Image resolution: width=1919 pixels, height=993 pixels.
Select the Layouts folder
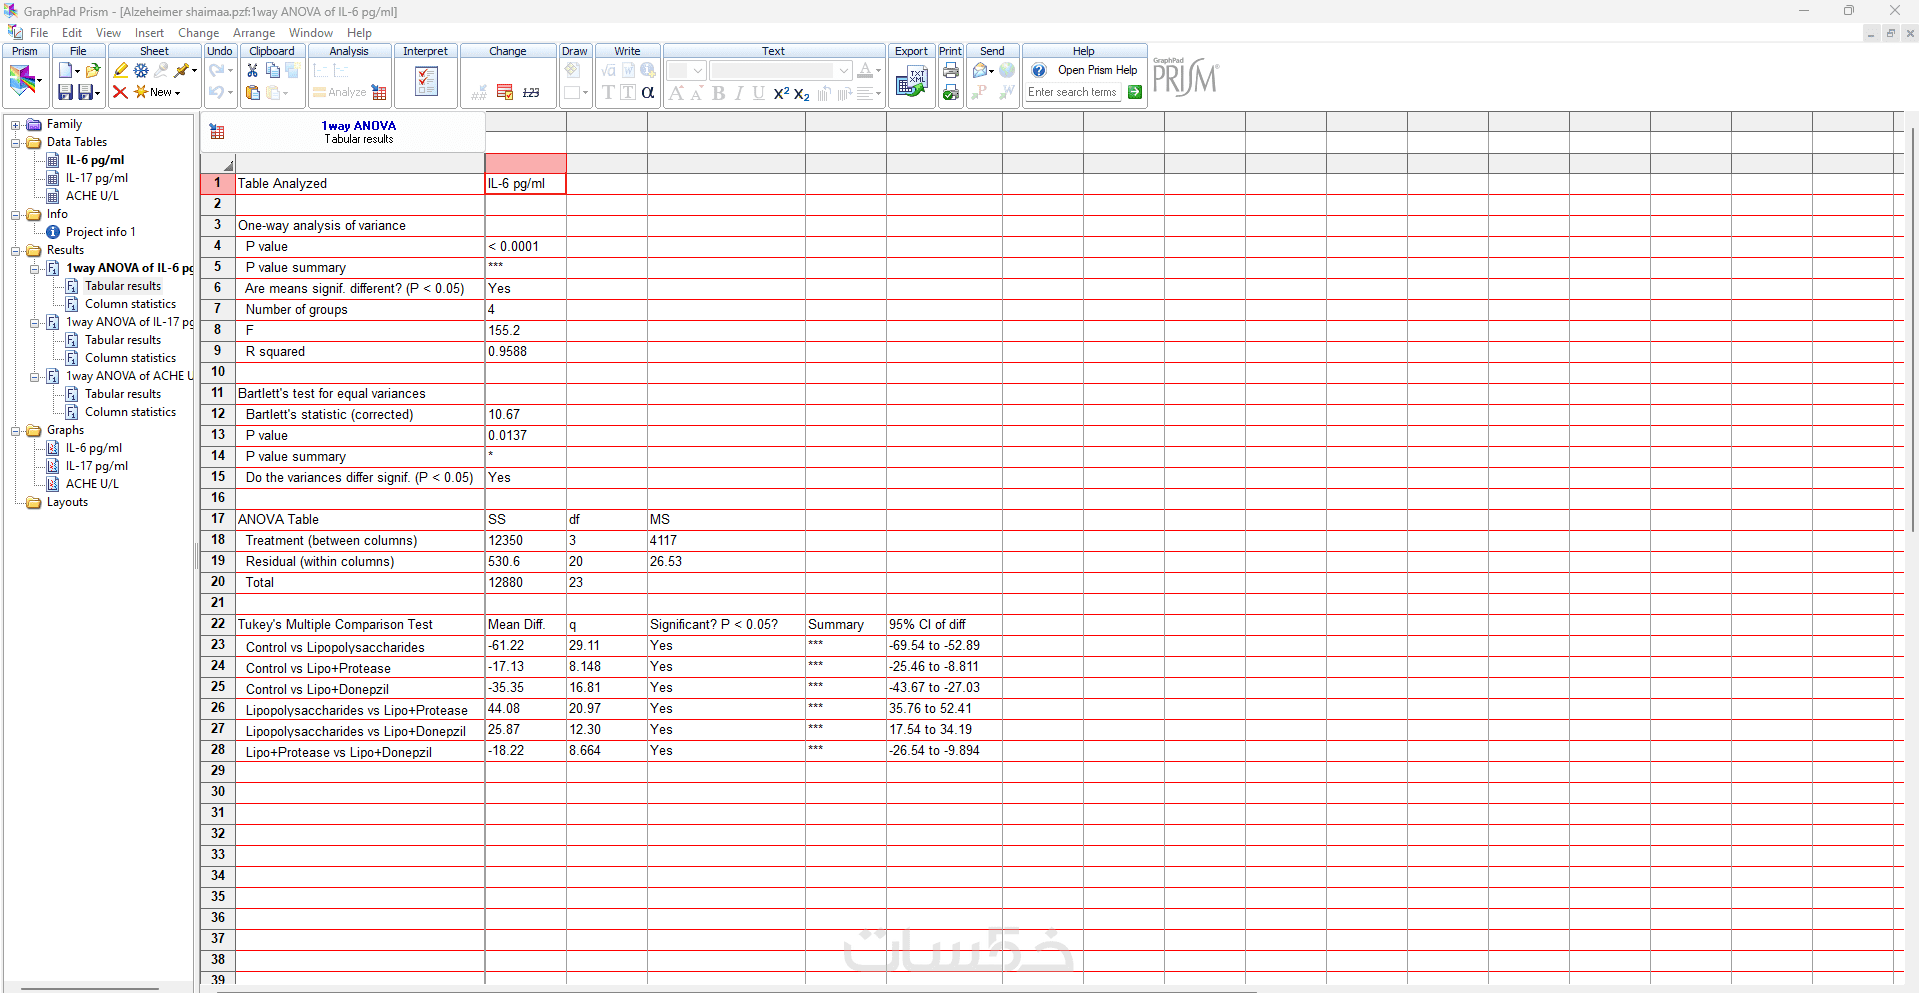point(67,502)
